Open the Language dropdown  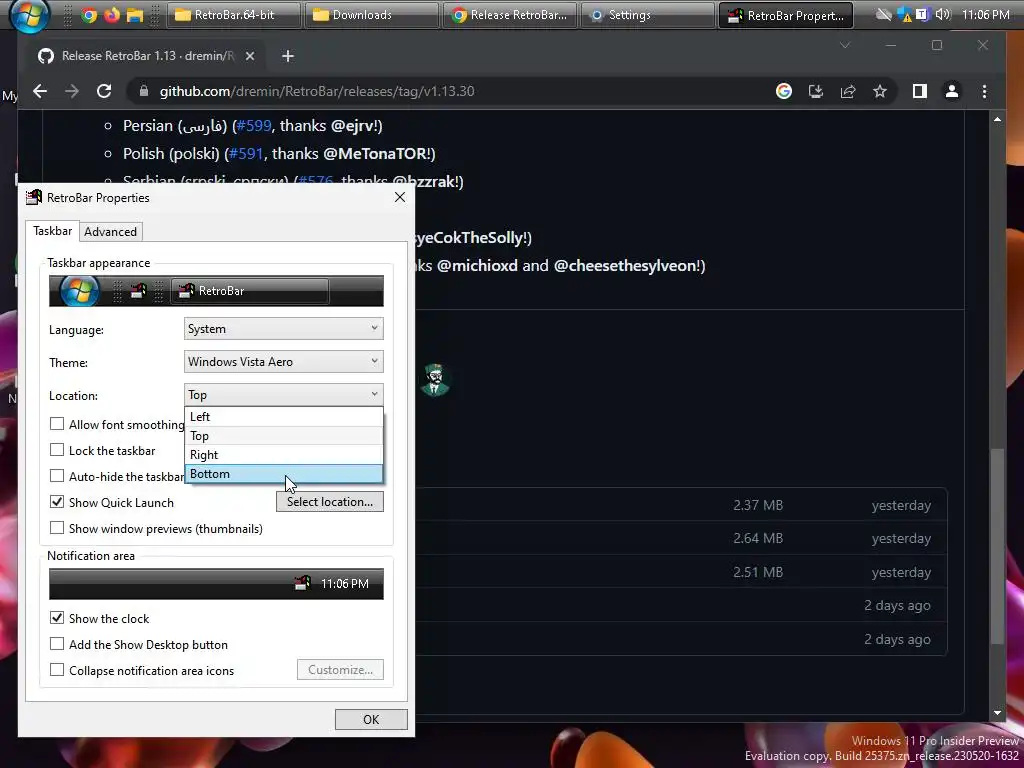point(283,328)
